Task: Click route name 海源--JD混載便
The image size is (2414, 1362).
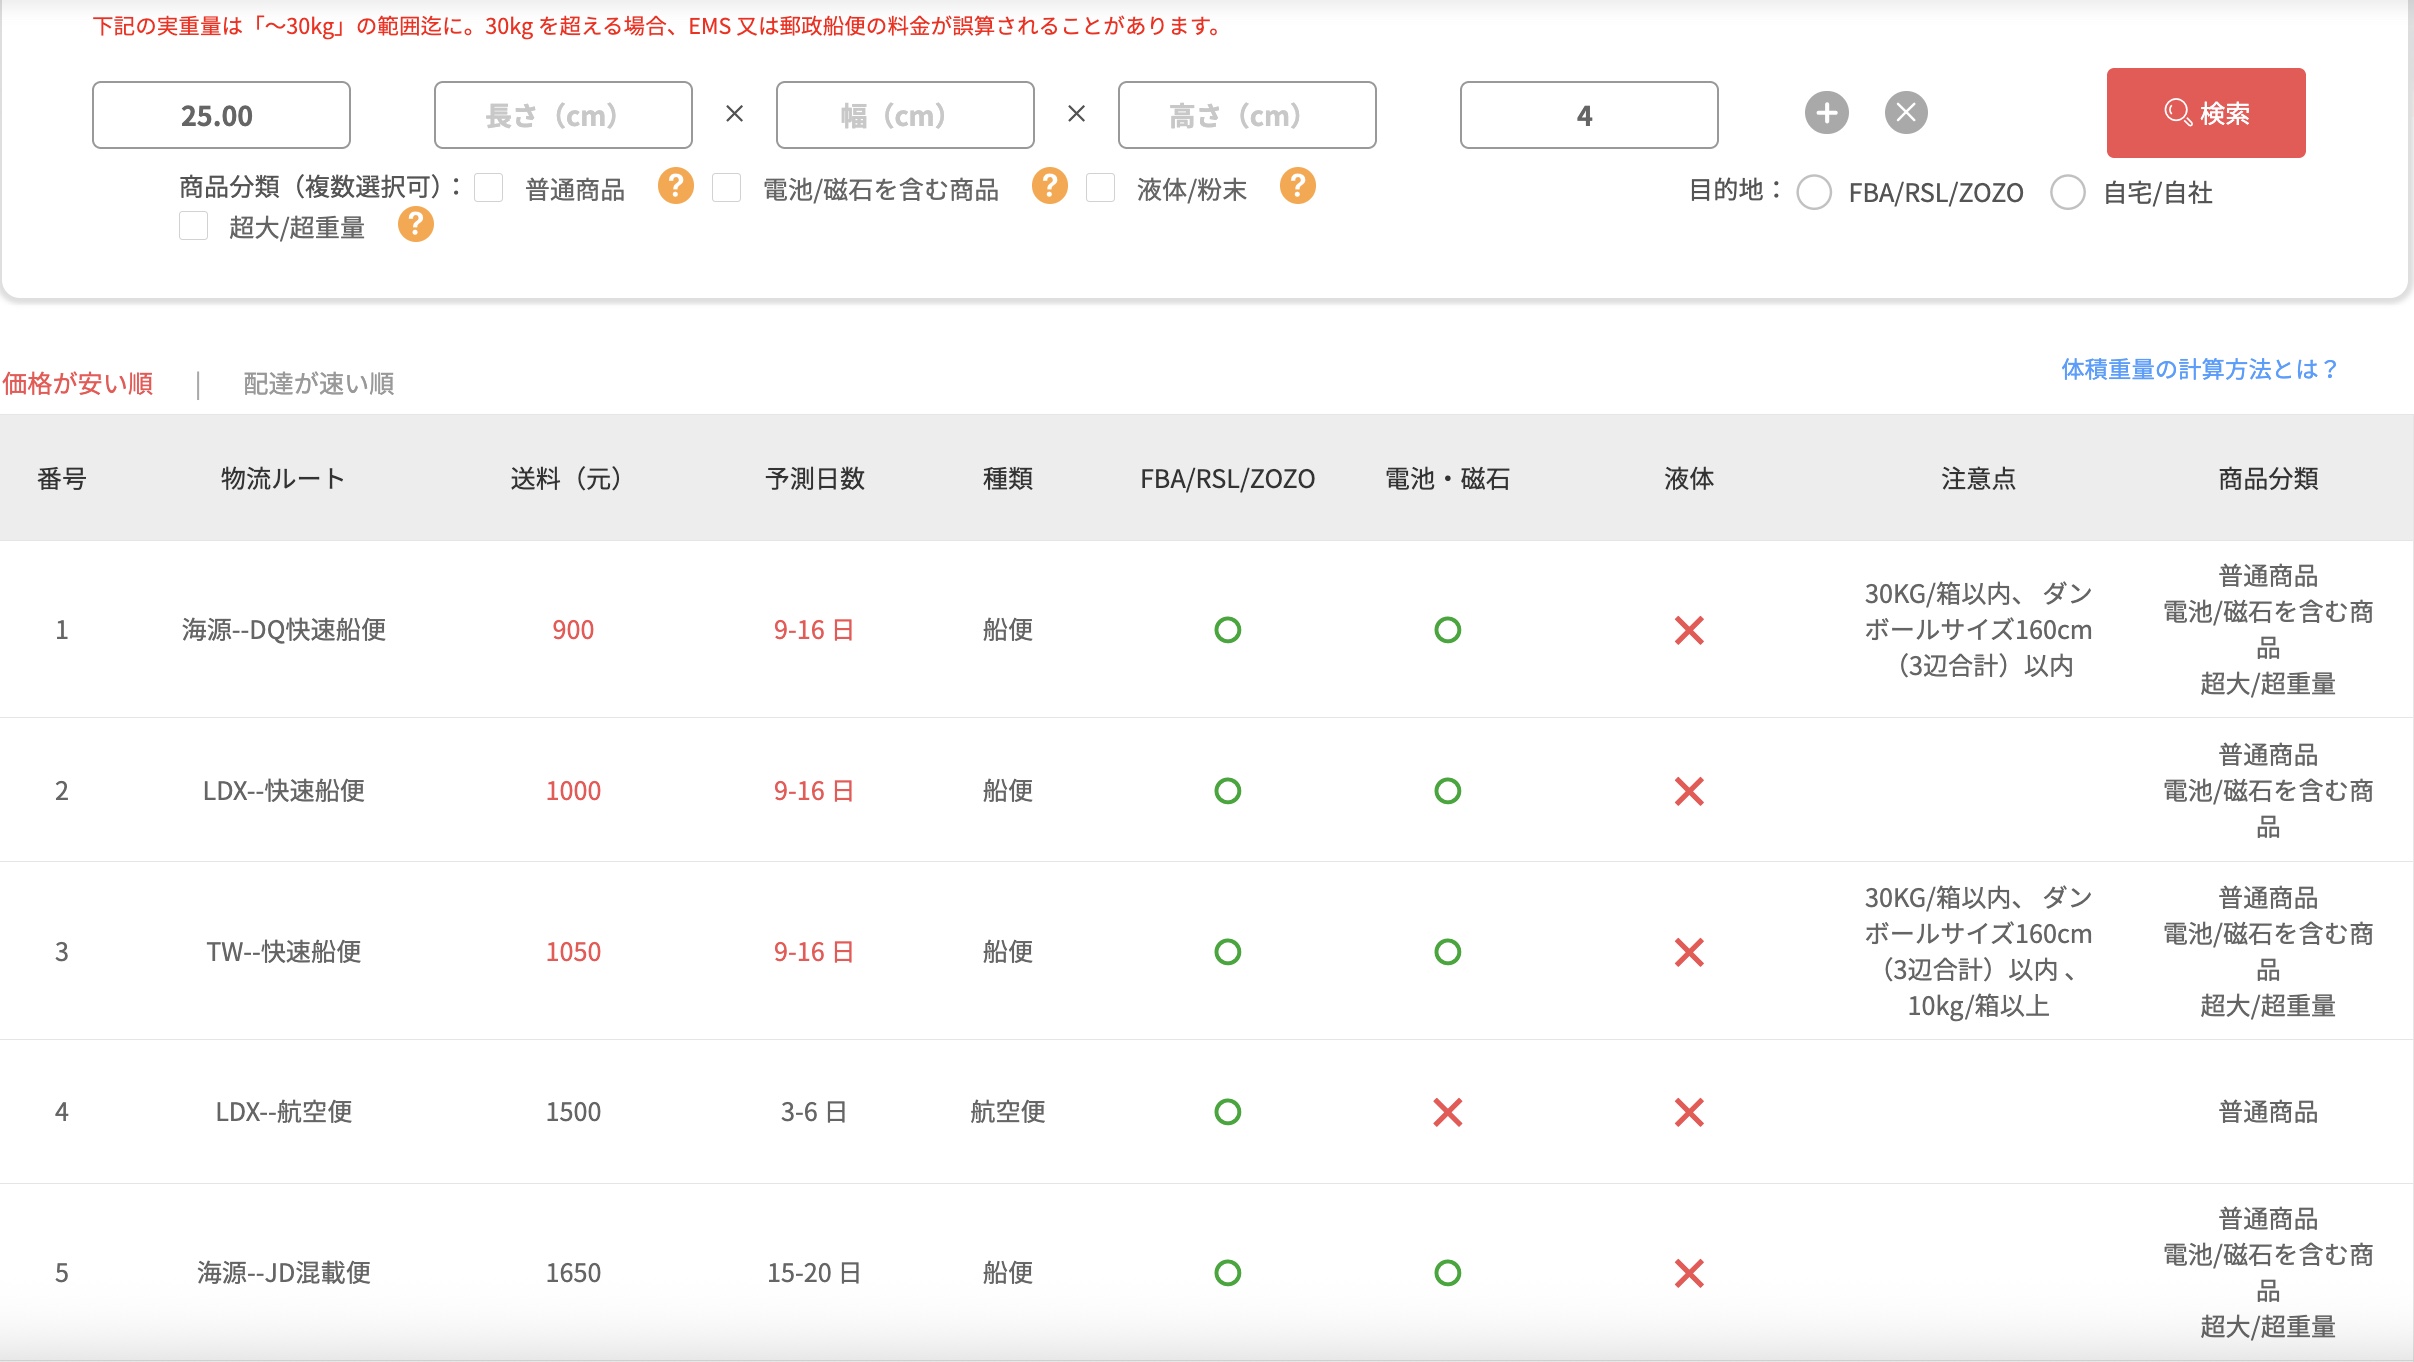Action: pyautogui.click(x=284, y=1273)
